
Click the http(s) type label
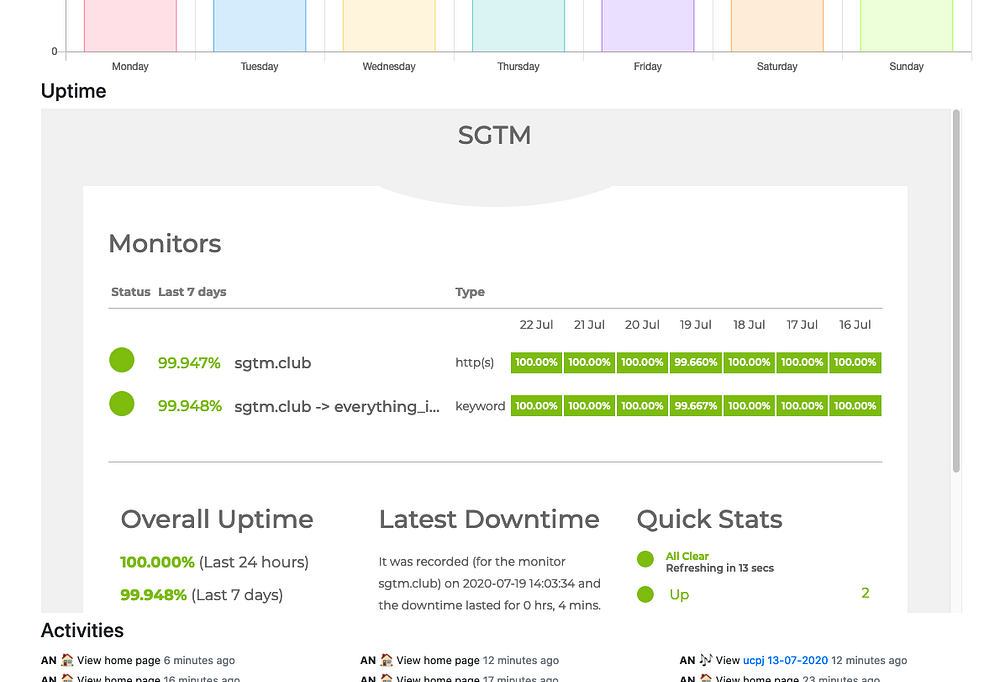474,363
